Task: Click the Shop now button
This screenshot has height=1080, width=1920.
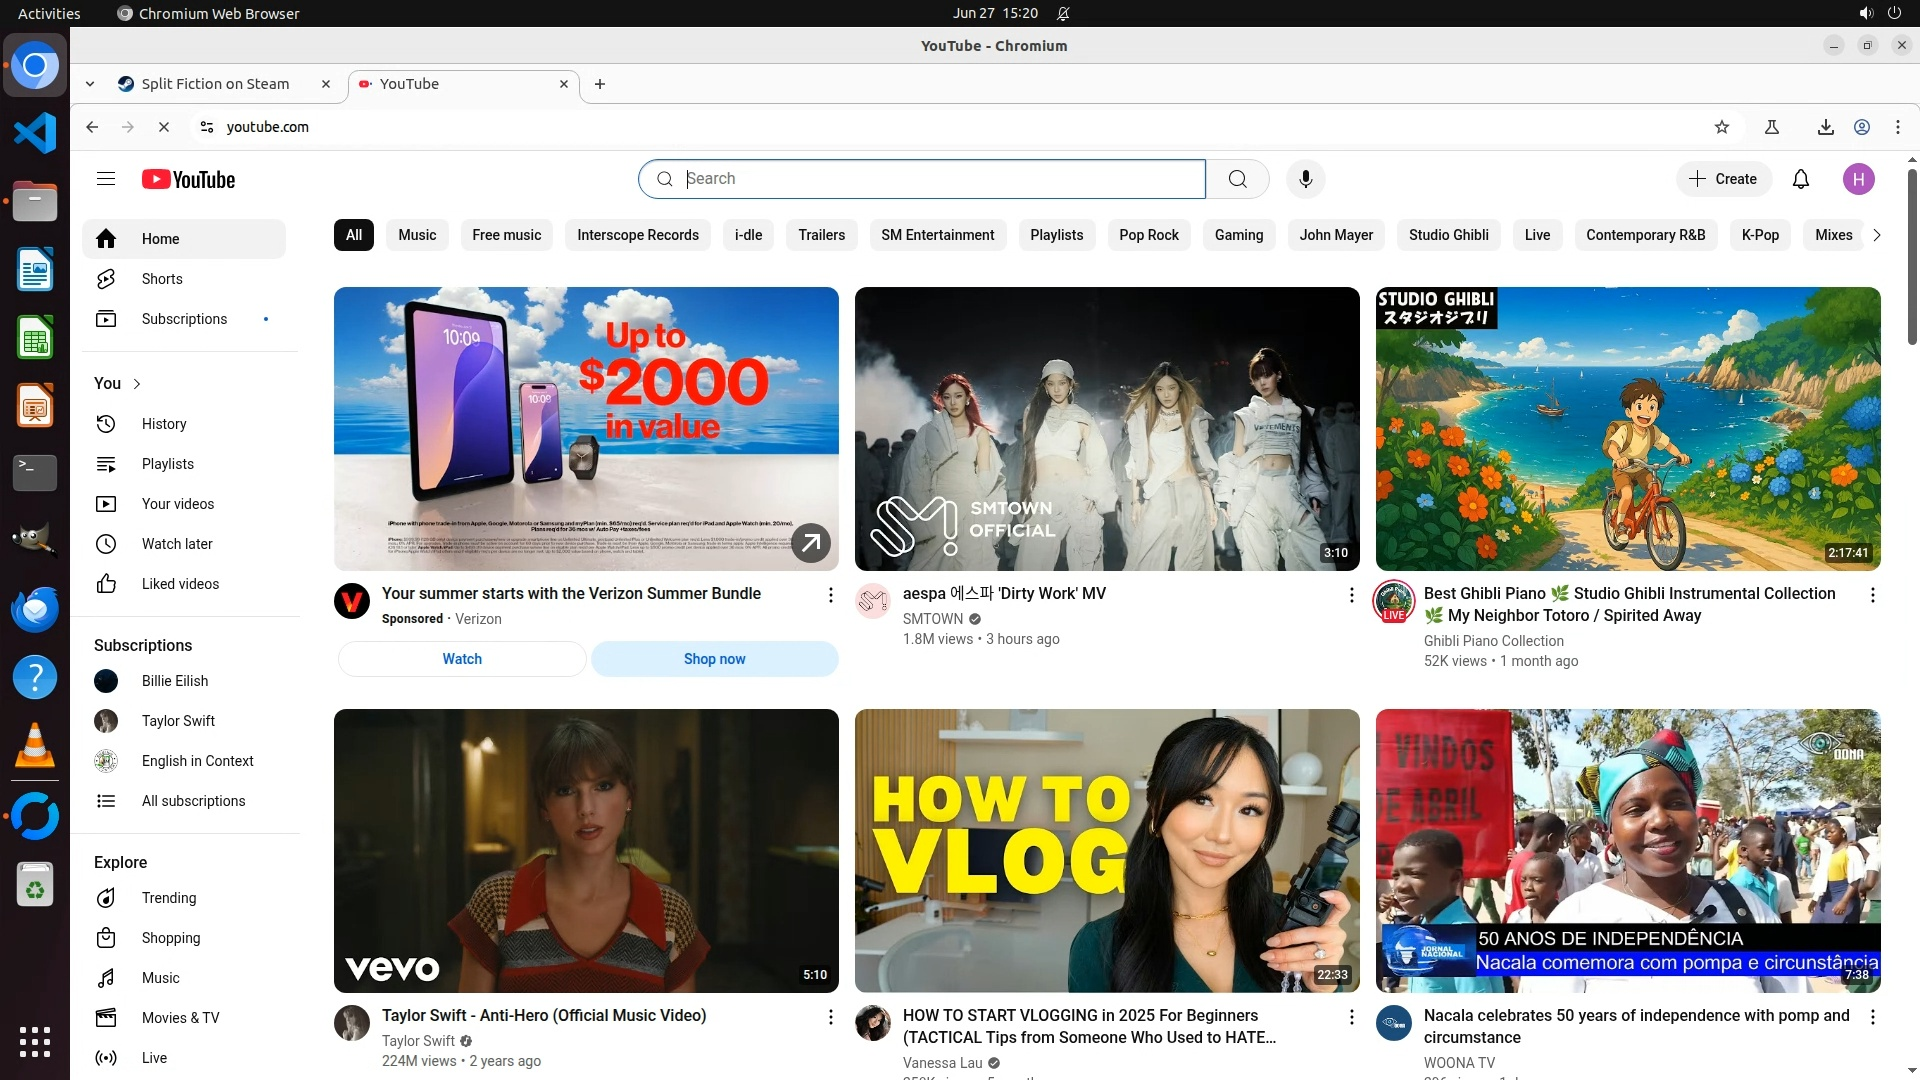Action: pyautogui.click(x=714, y=659)
